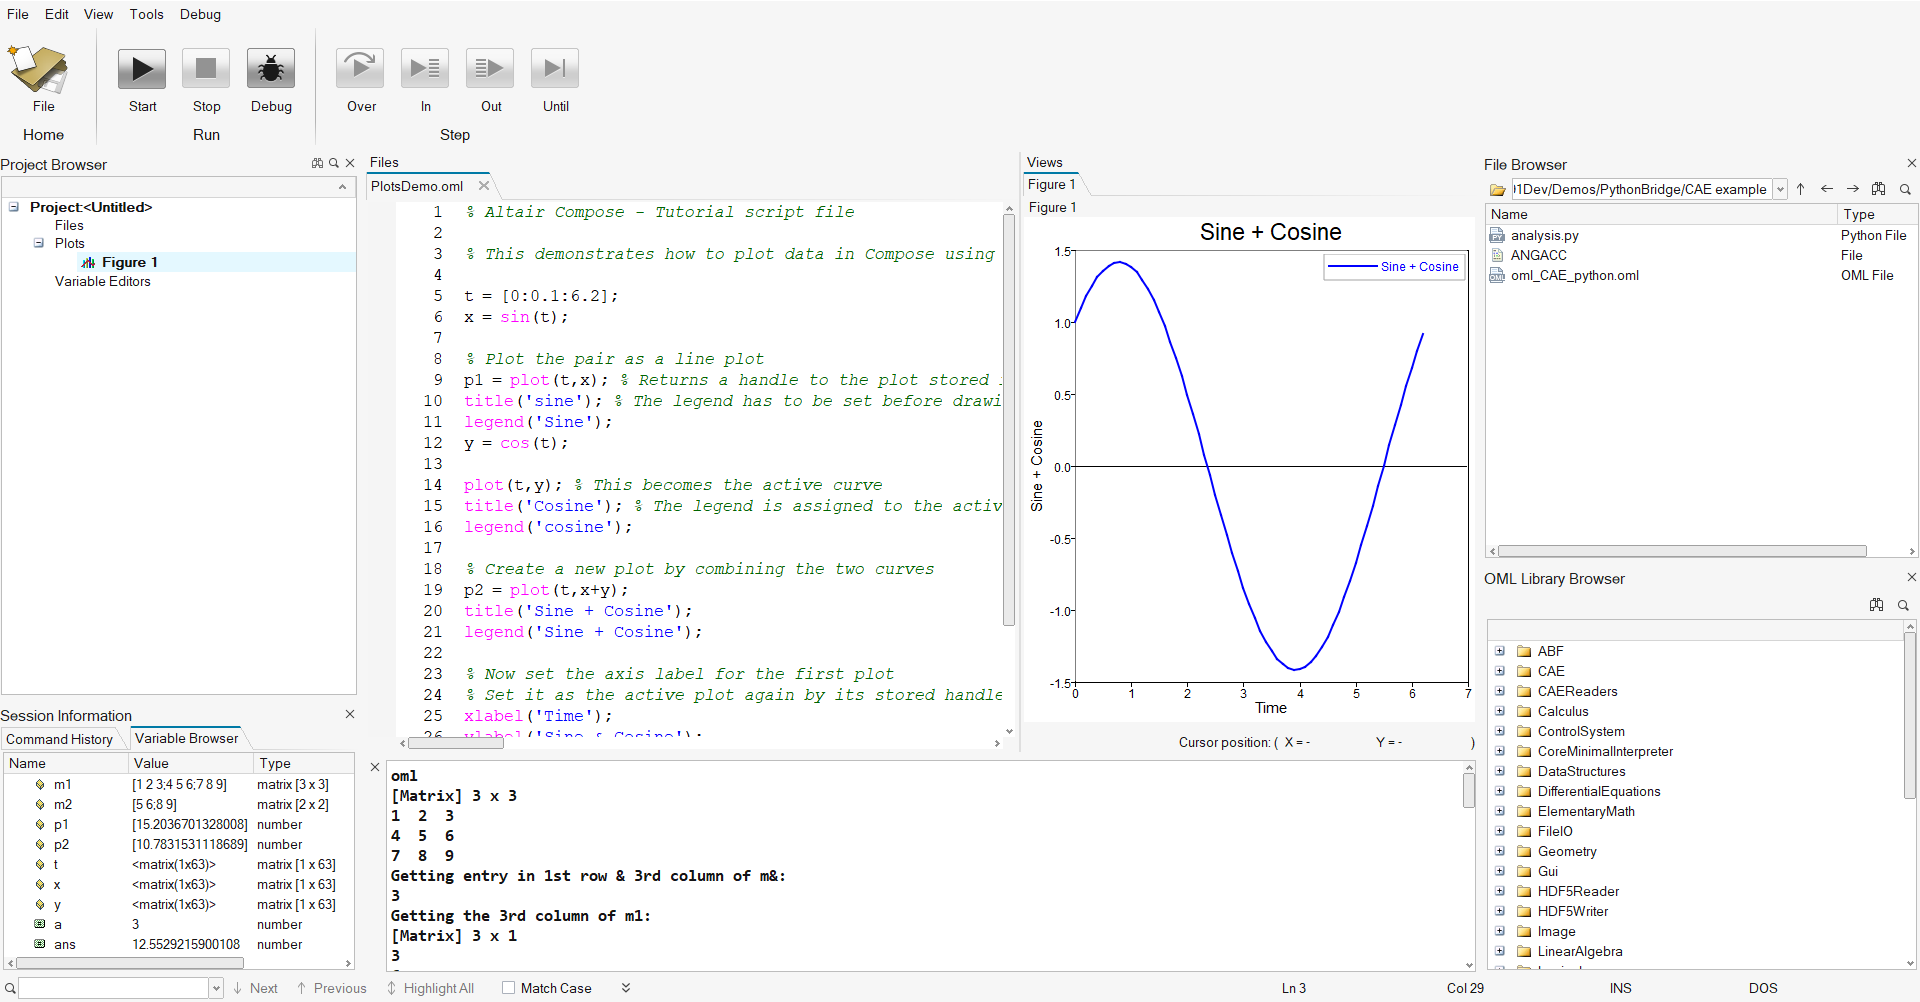Click the Stop execution icon
1920x1002 pixels.
pyautogui.click(x=205, y=68)
